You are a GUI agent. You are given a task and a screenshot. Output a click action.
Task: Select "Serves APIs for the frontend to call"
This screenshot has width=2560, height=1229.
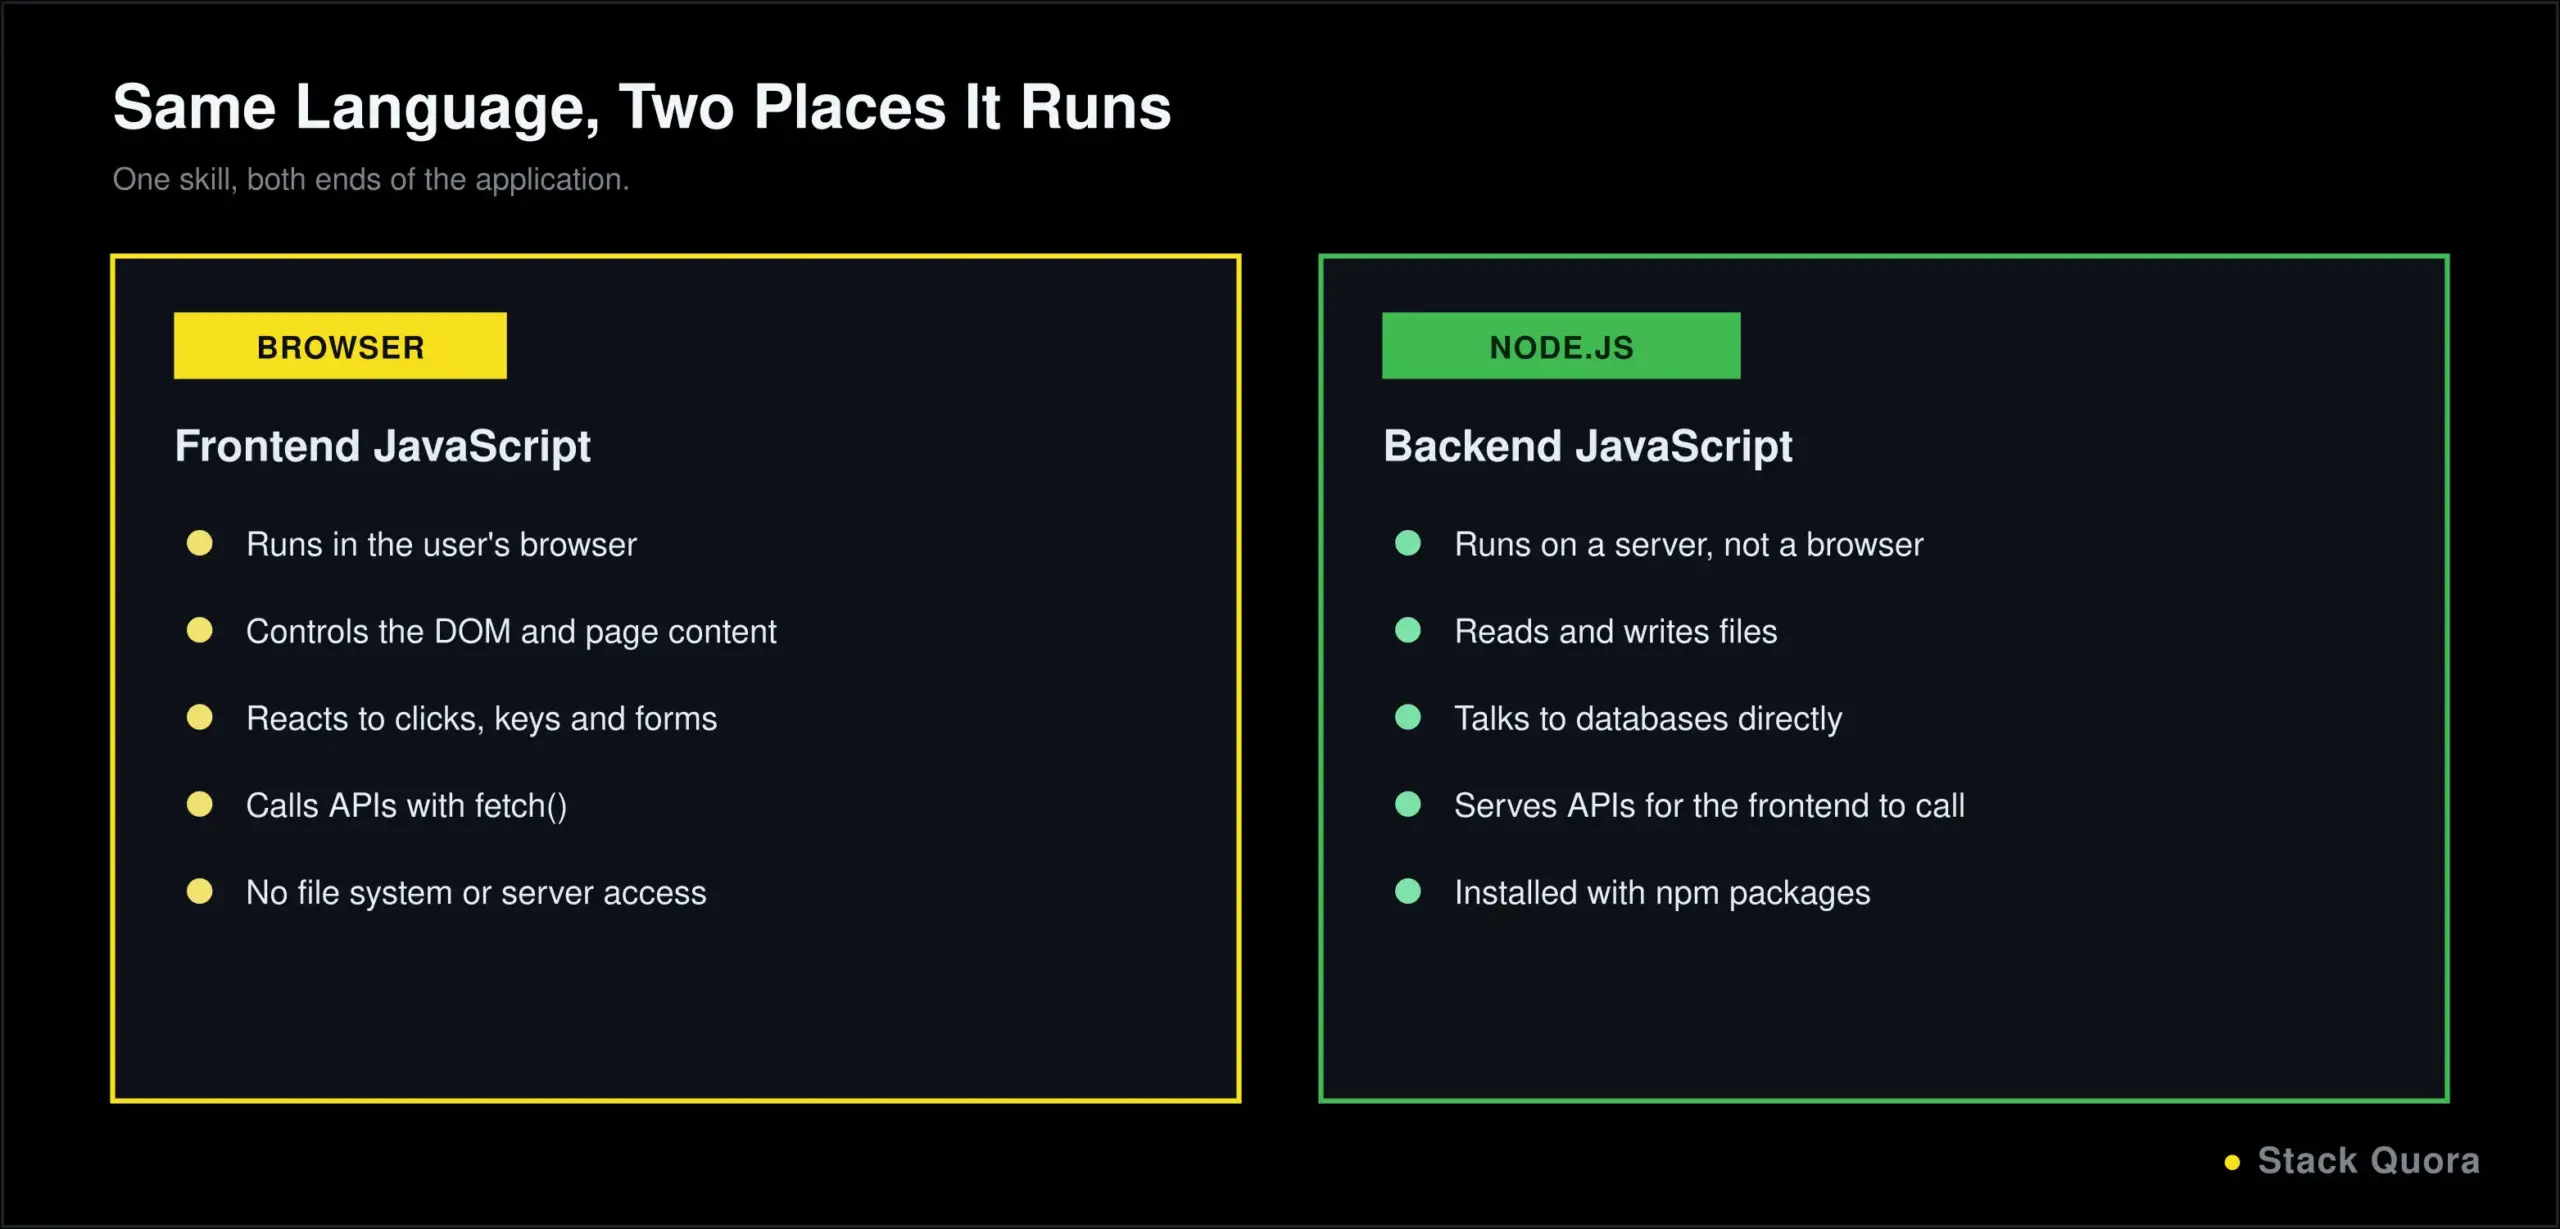click(1709, 806)
